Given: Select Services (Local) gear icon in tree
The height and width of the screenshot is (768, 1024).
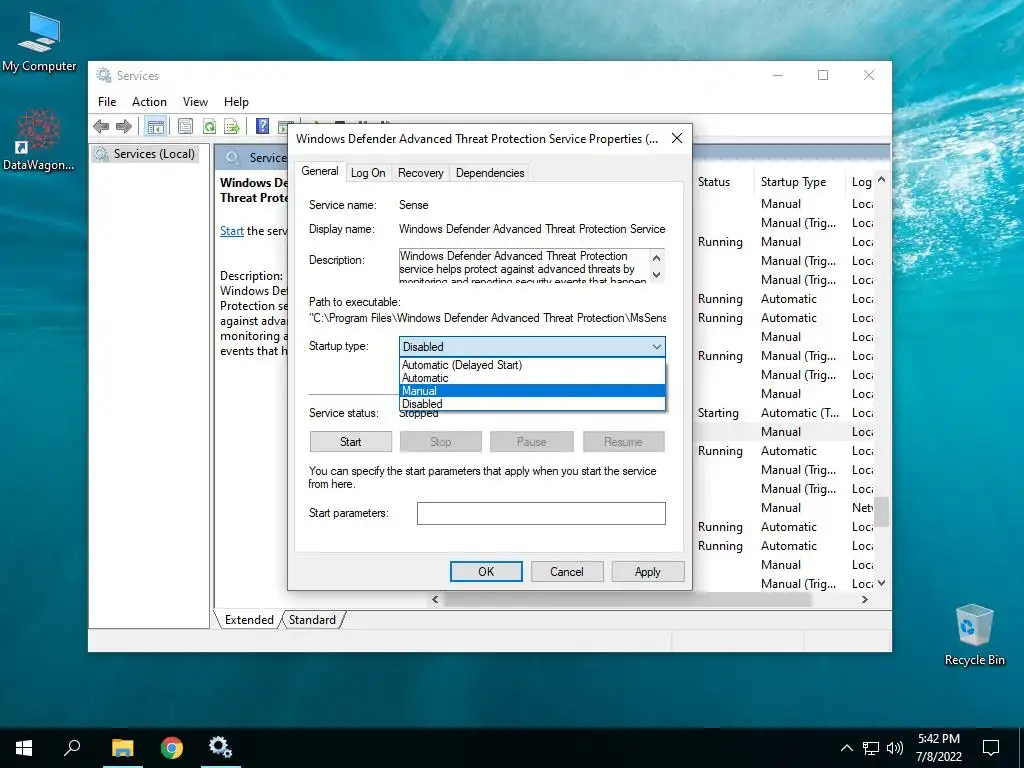Looking at the screenshot, I should point(101,154).
